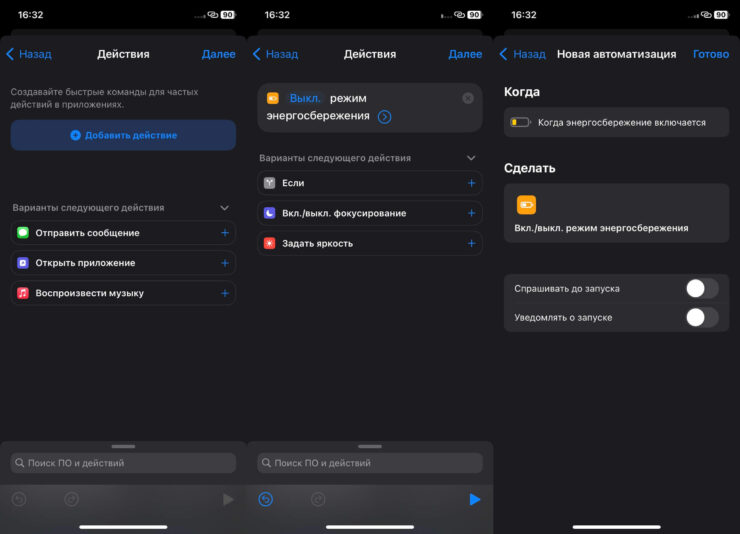The height and width of the screenshot is (534, 740).
Task: Tap the Добавить действие button
Action: [x=123, y=135]
